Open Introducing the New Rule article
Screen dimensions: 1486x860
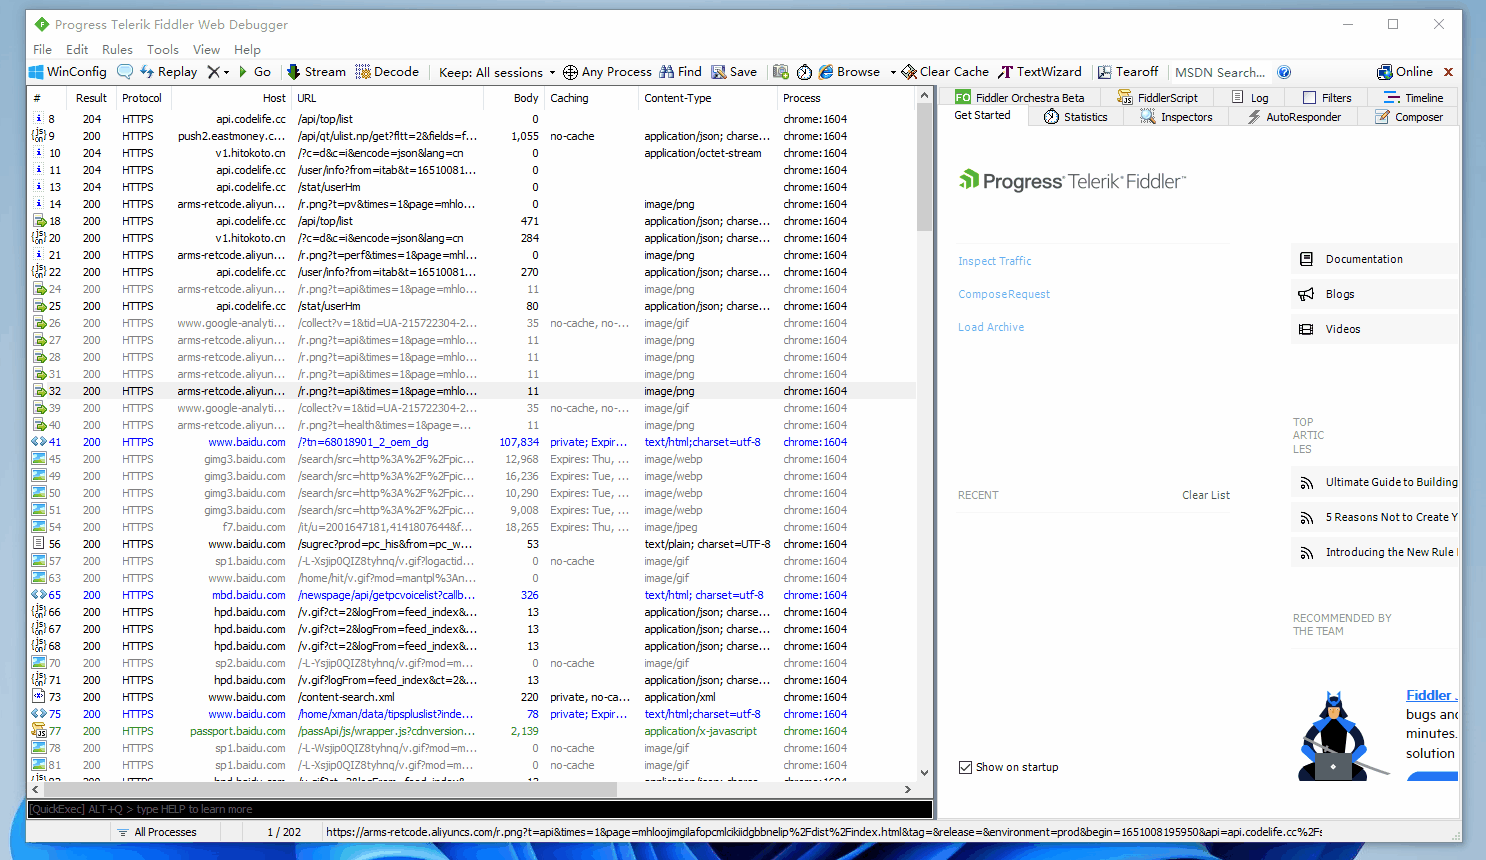tap(1374, 552)
